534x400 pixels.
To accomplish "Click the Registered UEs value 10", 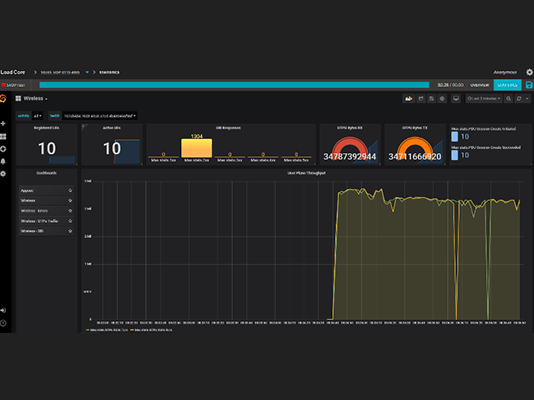I will point(47,148).
